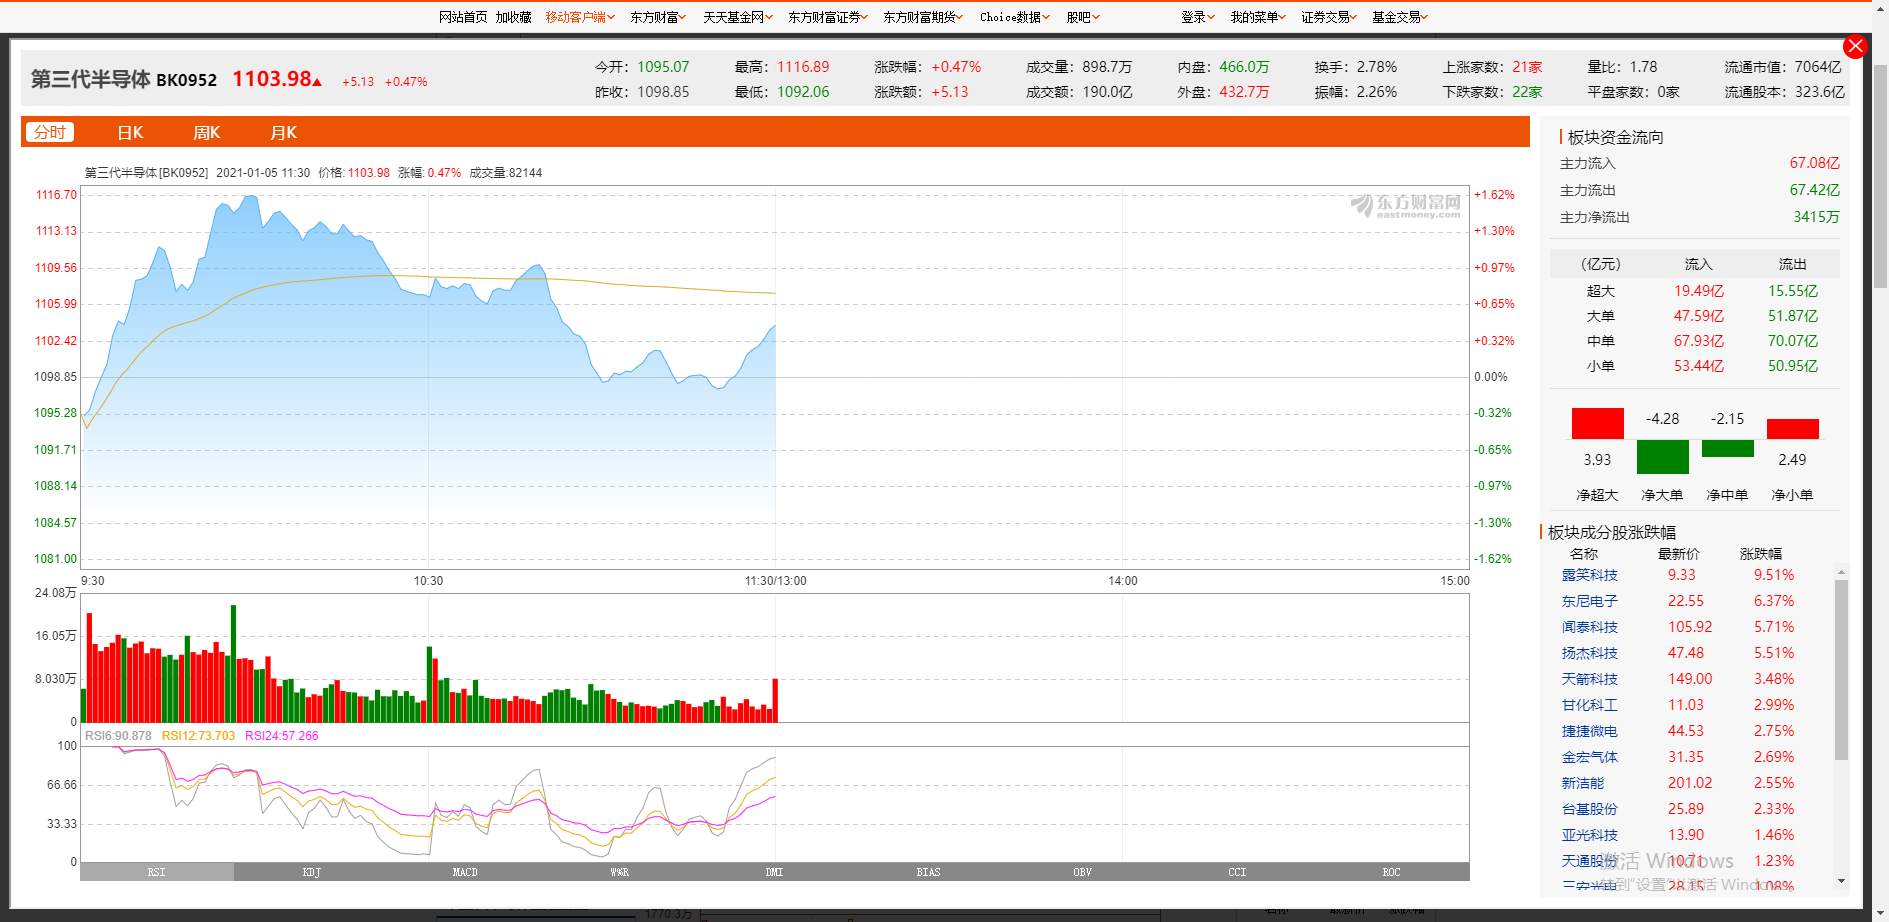The width and height of the screenshot is (1889, 922).
Task: Select the CCI indicator tab
Action: tap(1237, 872)
